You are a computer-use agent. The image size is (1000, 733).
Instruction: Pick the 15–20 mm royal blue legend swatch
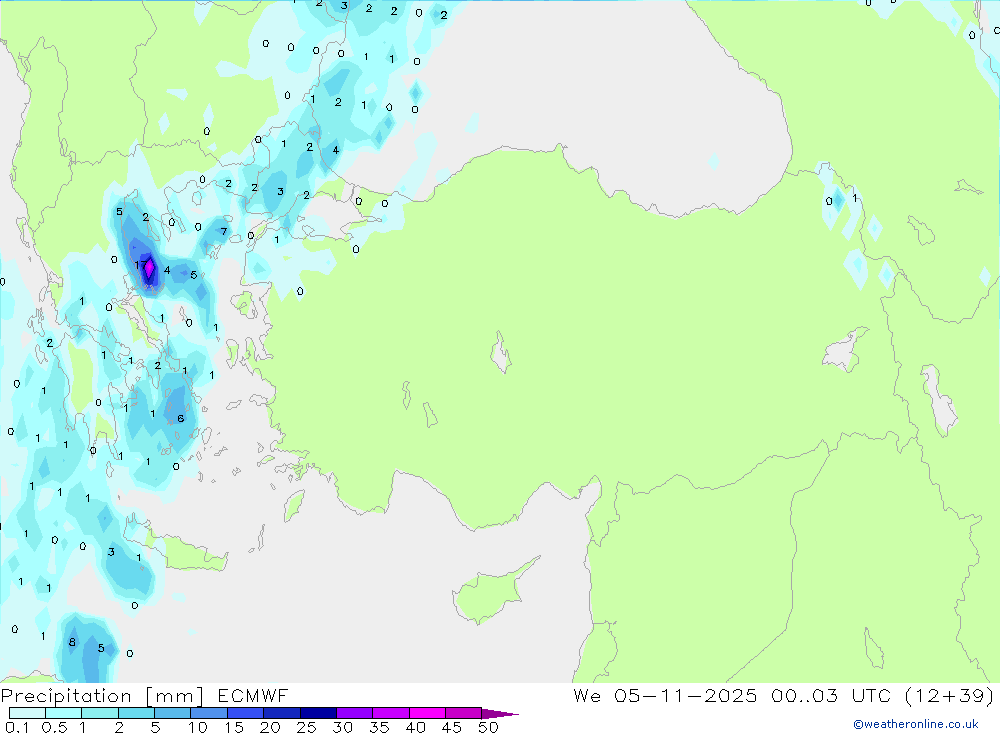point(245,713)
